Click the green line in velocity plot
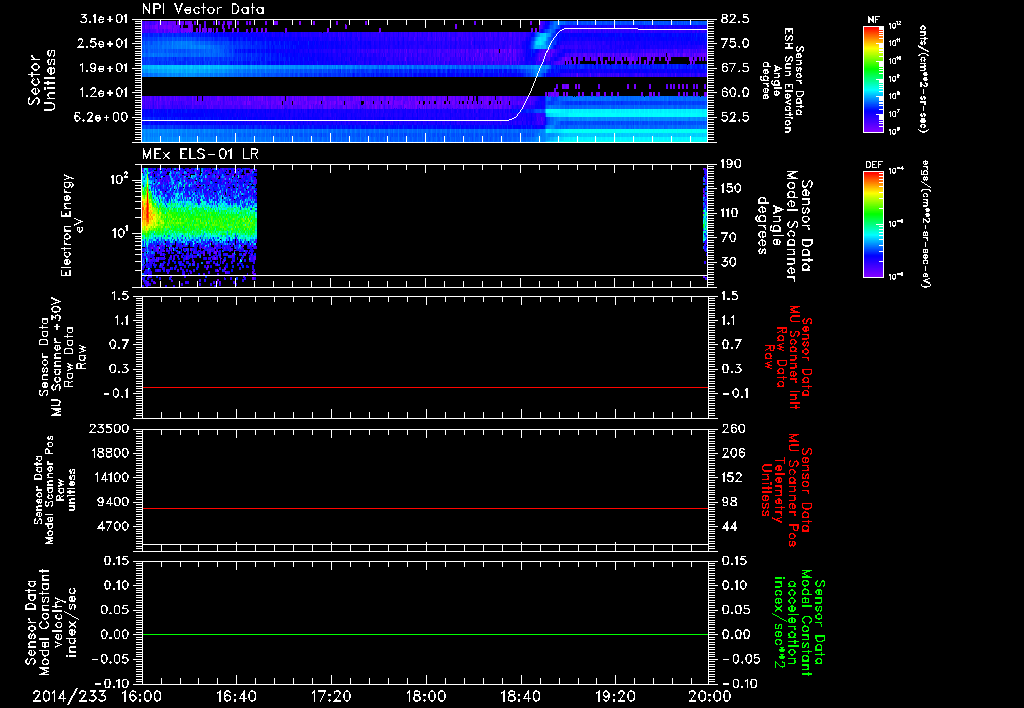The height and width of the screenshot is (708, 1024). [424, 634]
